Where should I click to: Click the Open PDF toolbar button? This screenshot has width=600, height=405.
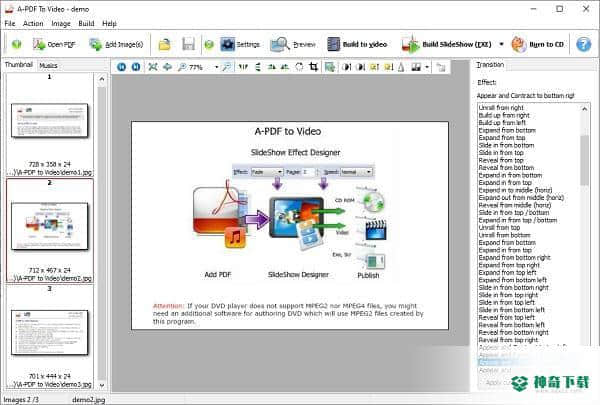(x=54, y=44)
